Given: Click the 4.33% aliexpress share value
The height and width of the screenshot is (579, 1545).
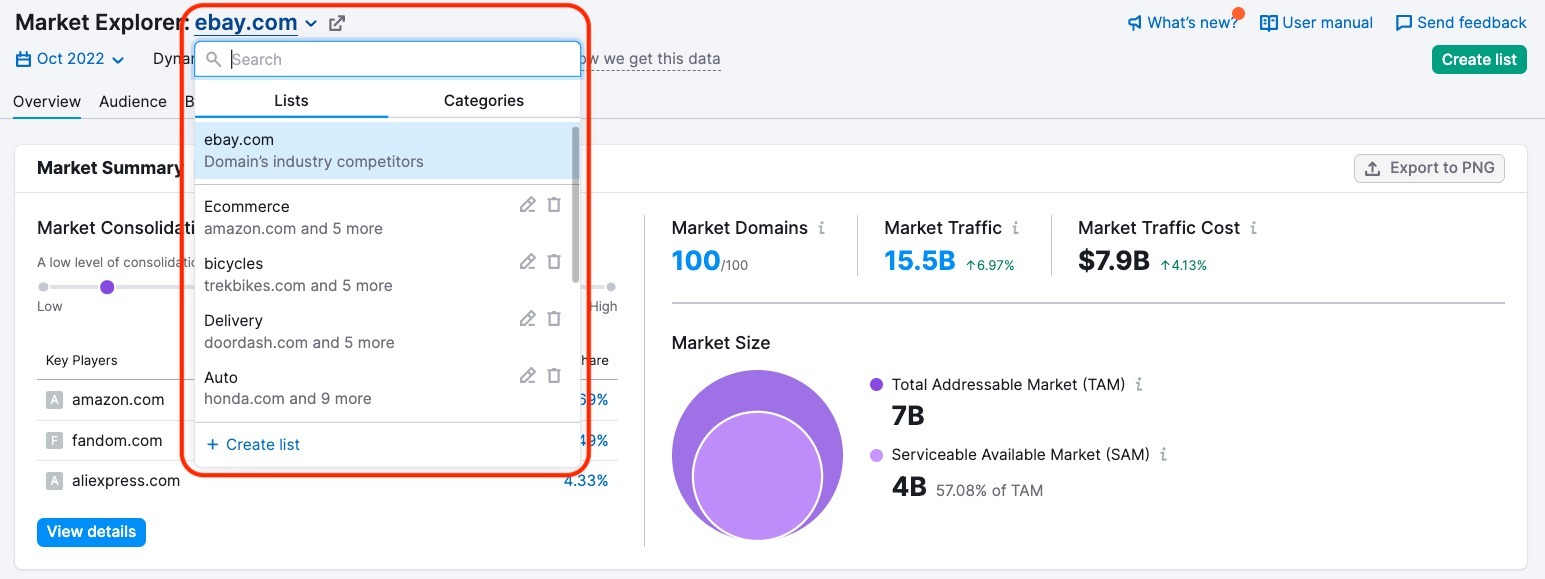Looking at the screenshot, I should pos(586,480).
